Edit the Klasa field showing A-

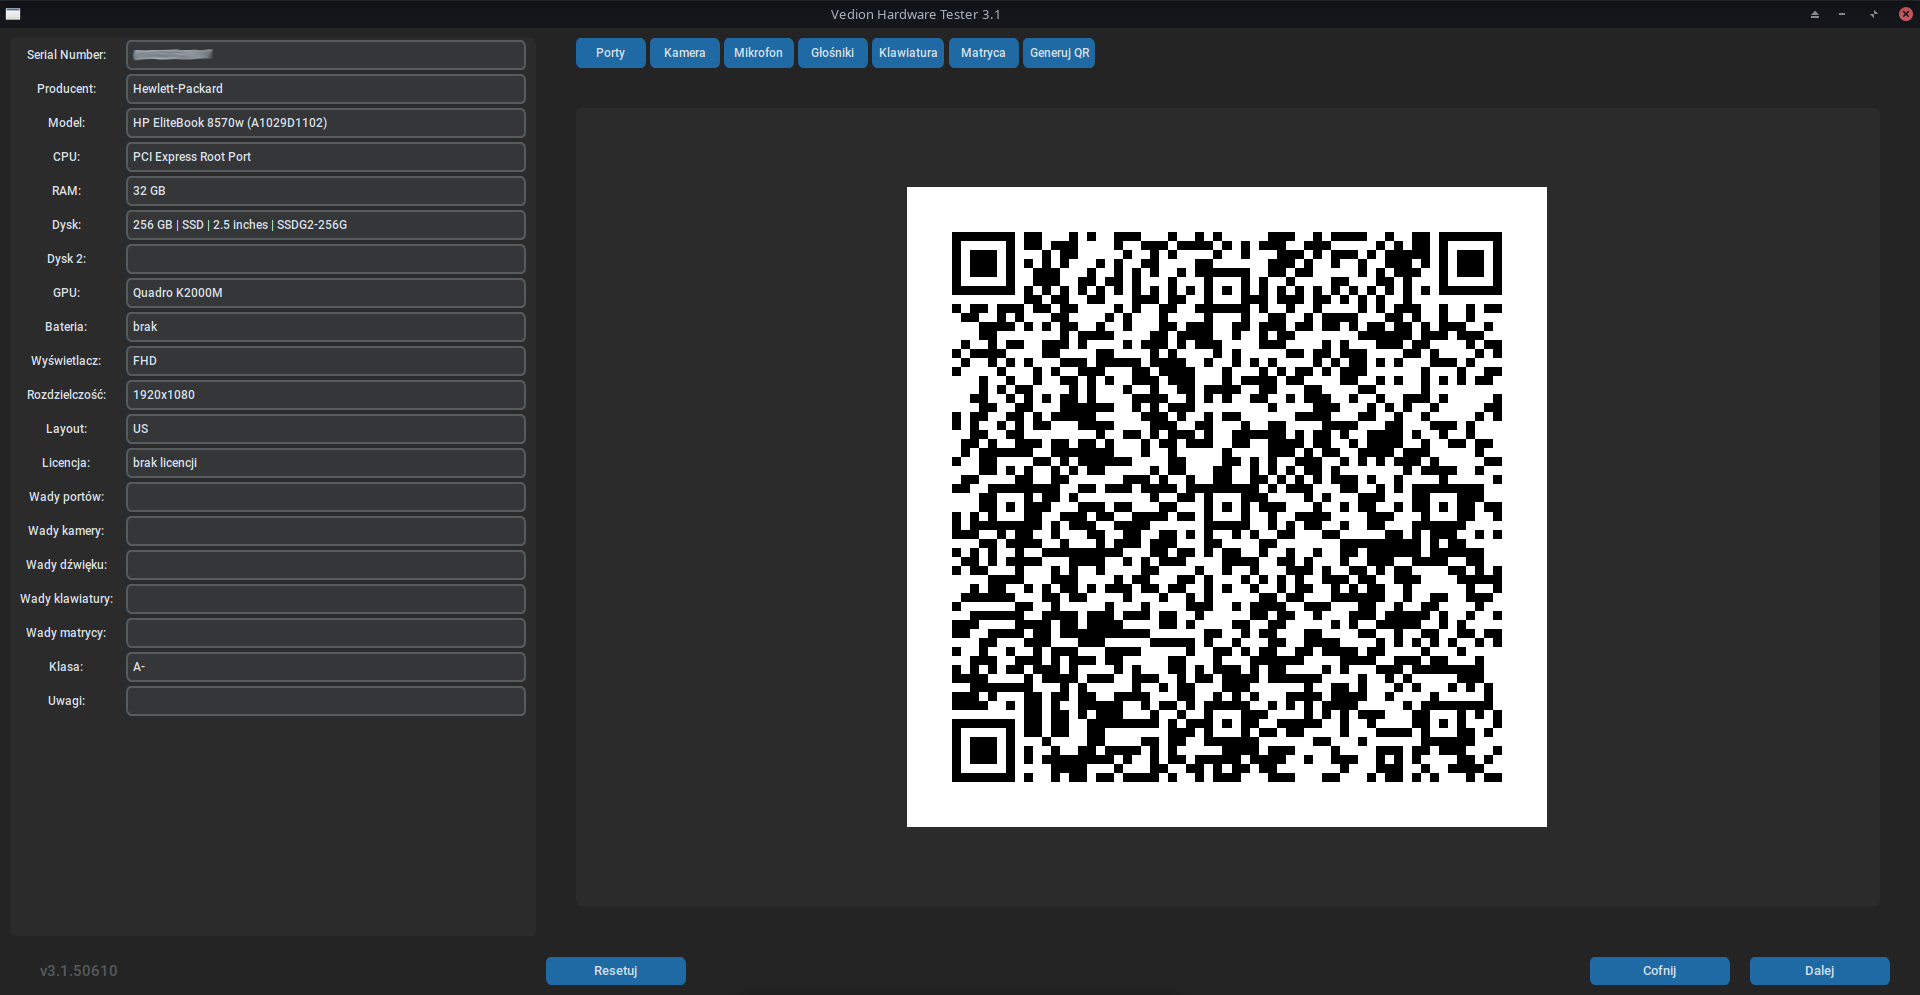[x=325, y=667]
